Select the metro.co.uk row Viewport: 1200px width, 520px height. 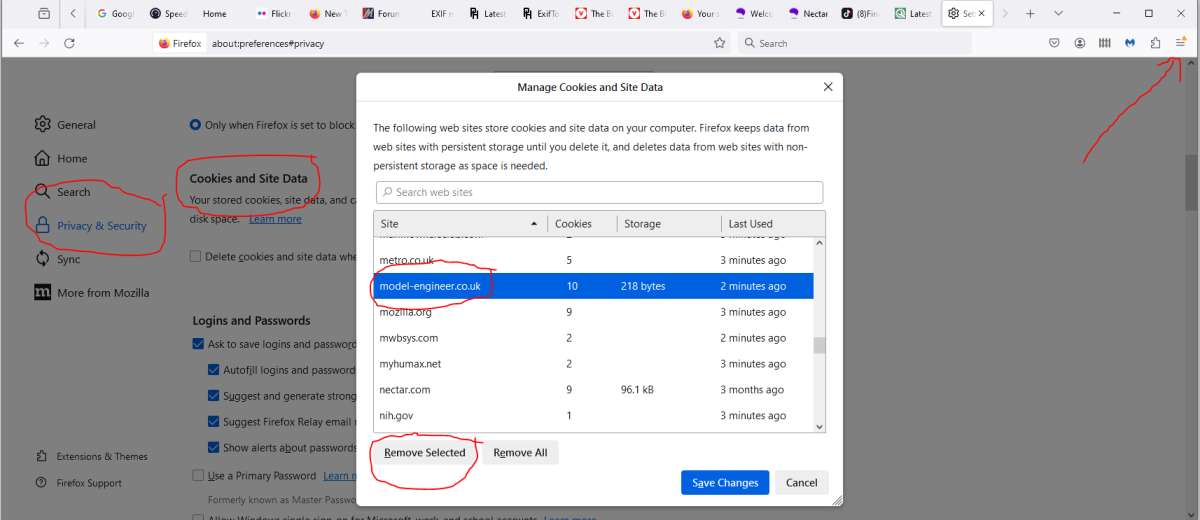[594, 260]
